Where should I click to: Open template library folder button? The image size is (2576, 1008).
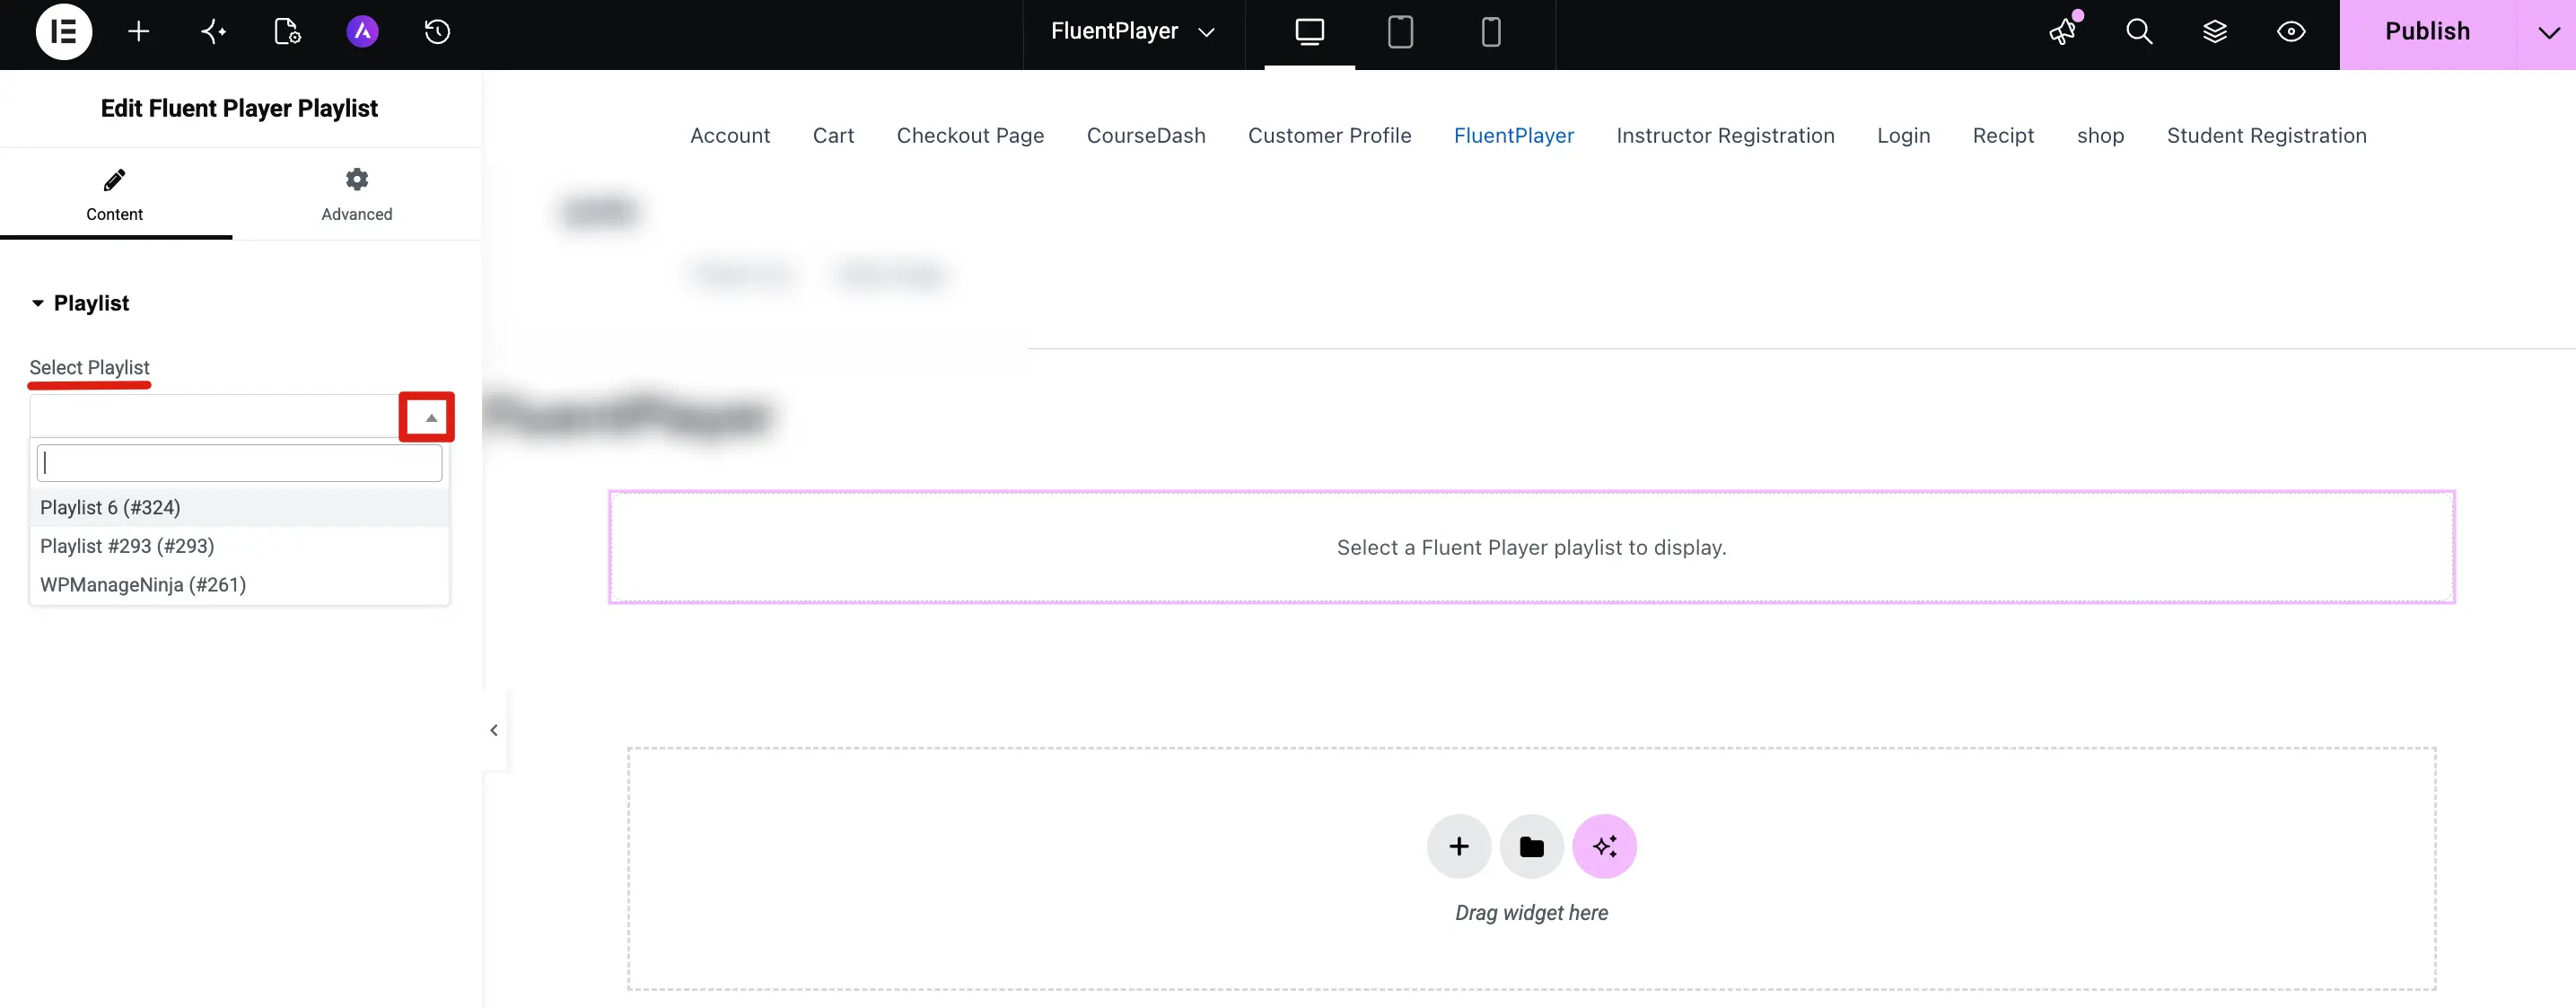pyautogui.click(x=1532, y=846)
